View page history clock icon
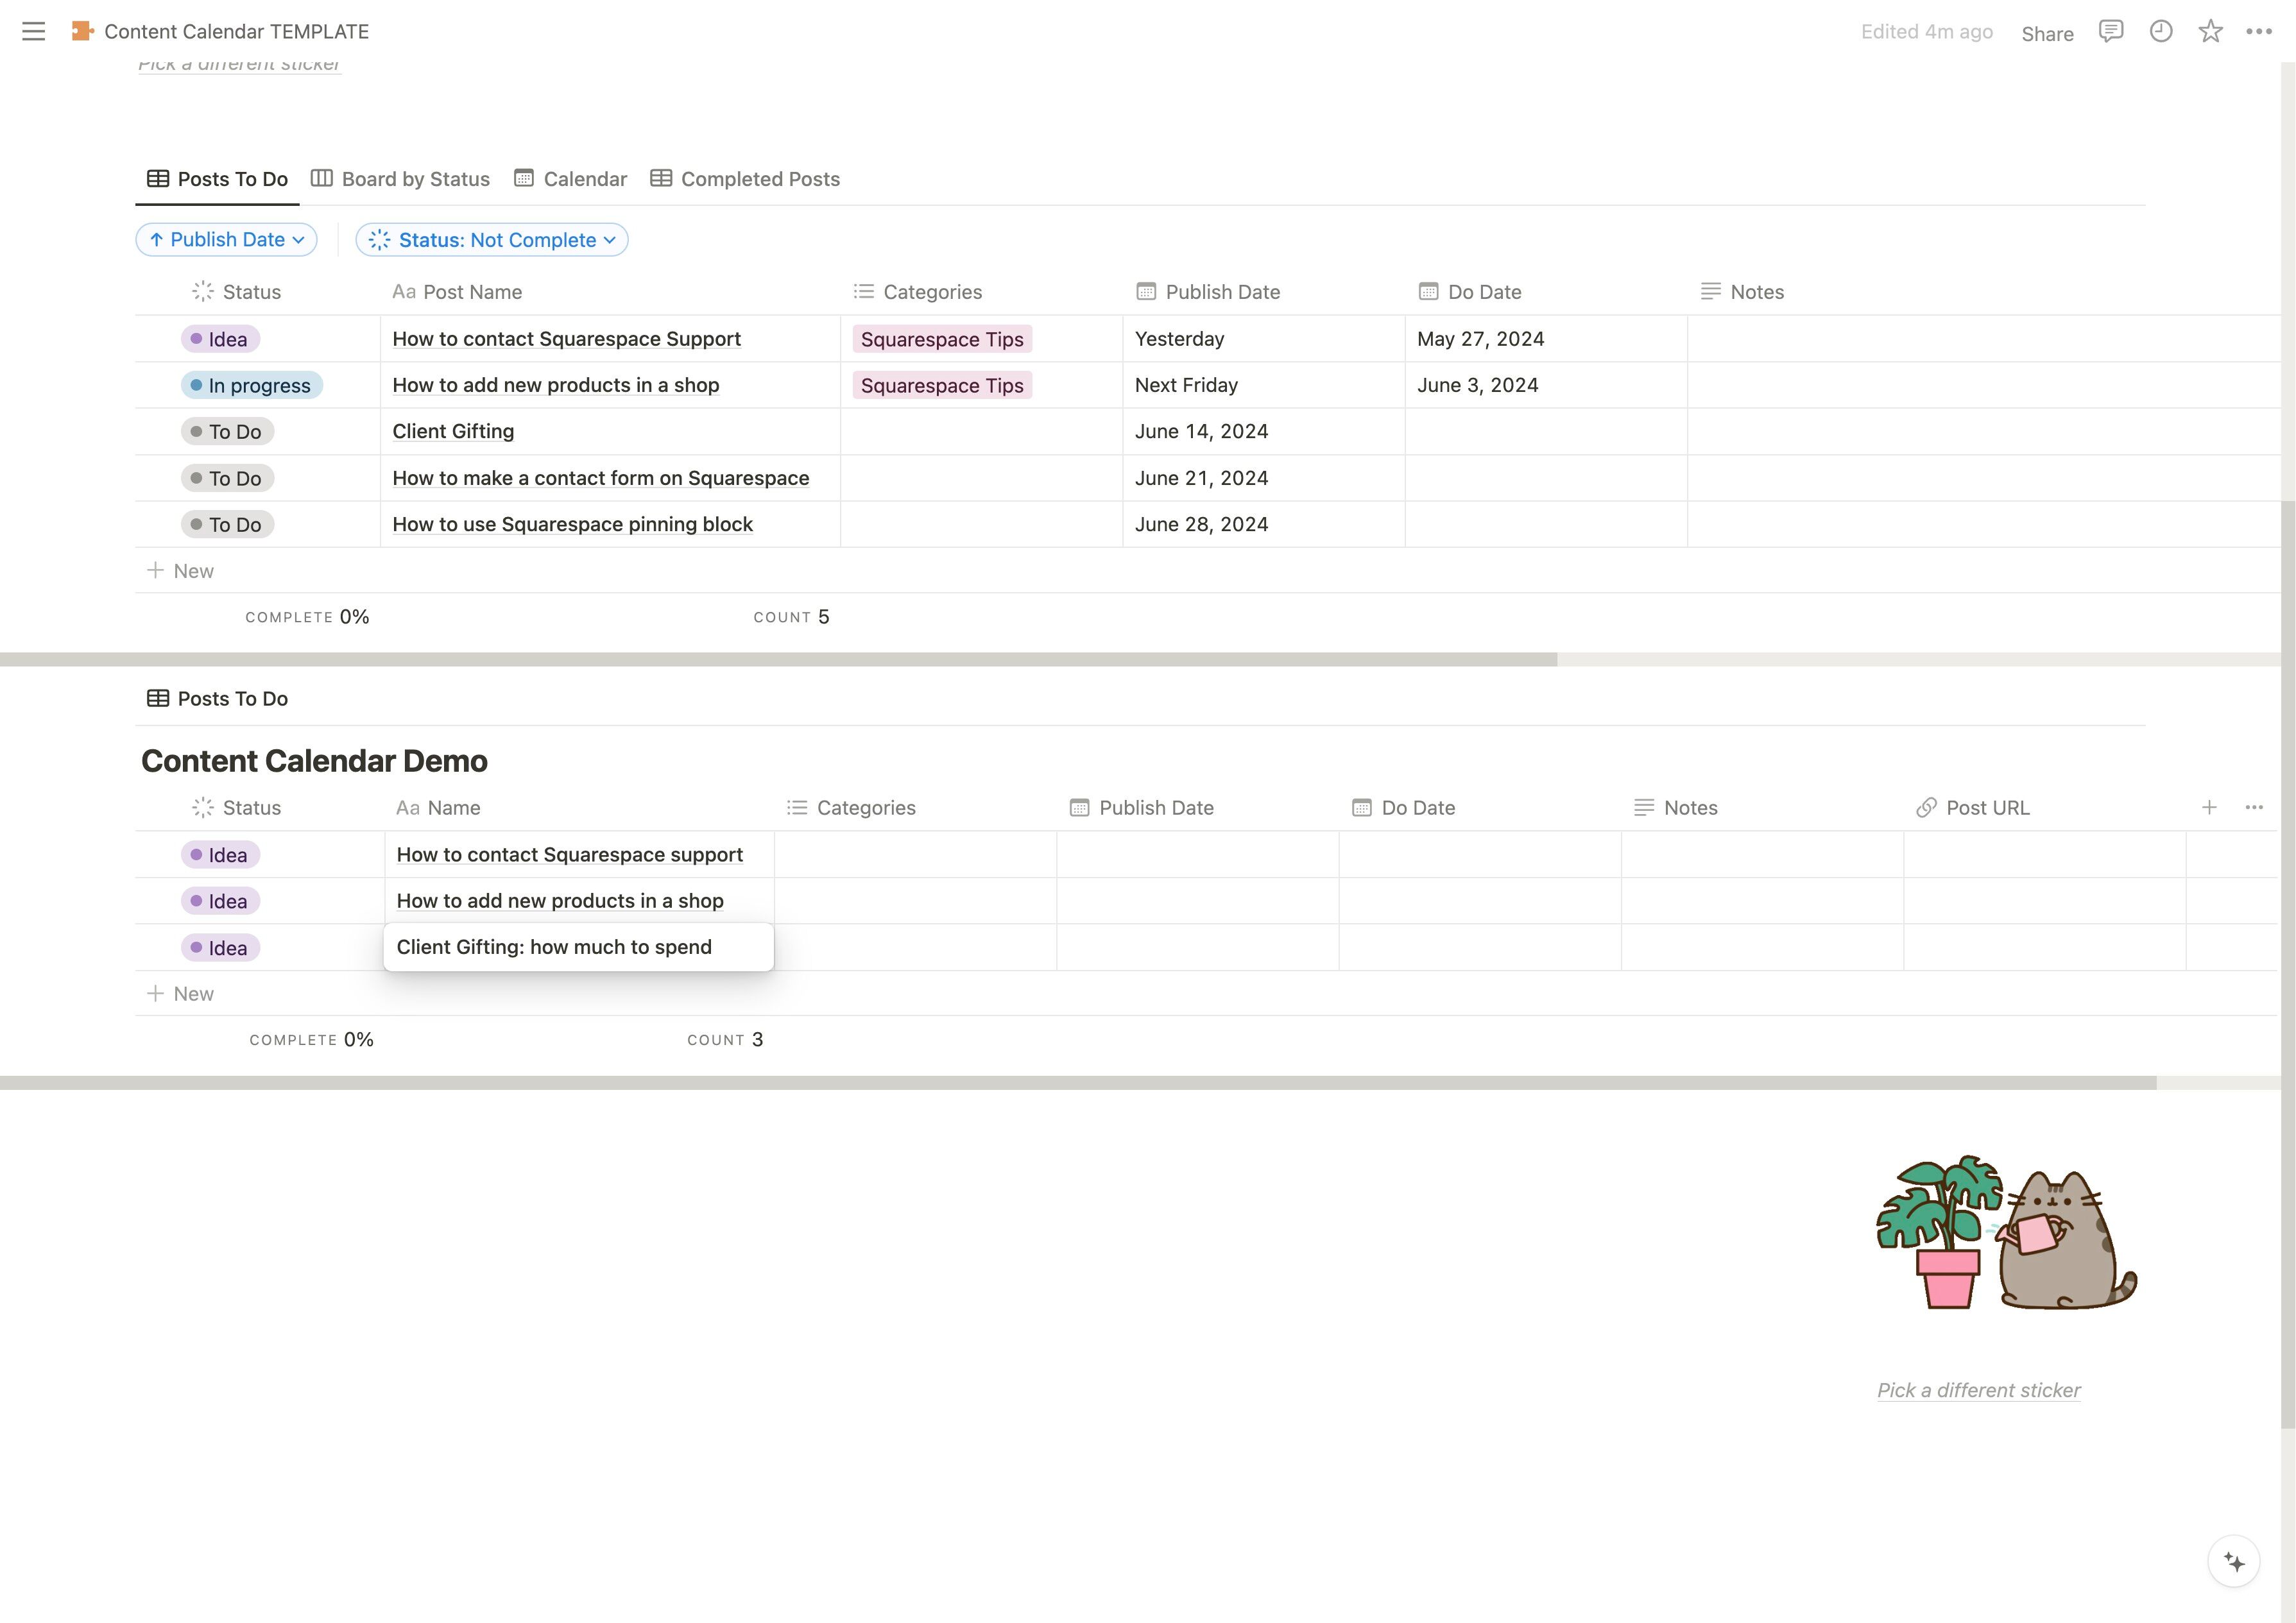2296x1623 pixels. (x=2160, y=31)
